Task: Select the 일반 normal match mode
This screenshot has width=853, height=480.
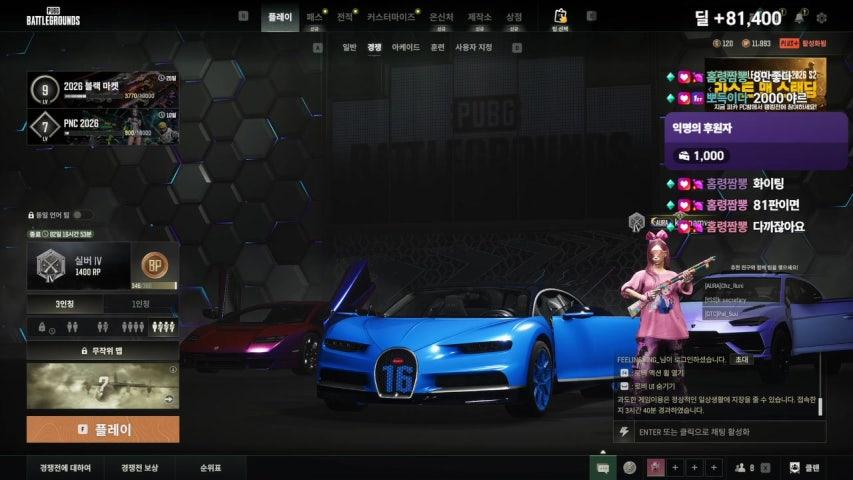Action: tap(349, 47)
